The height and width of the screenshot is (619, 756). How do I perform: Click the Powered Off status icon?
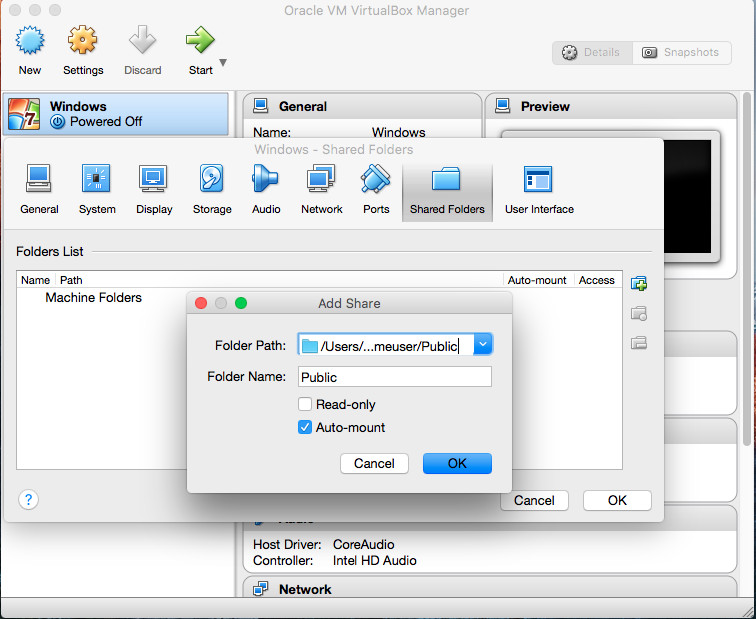57,121
